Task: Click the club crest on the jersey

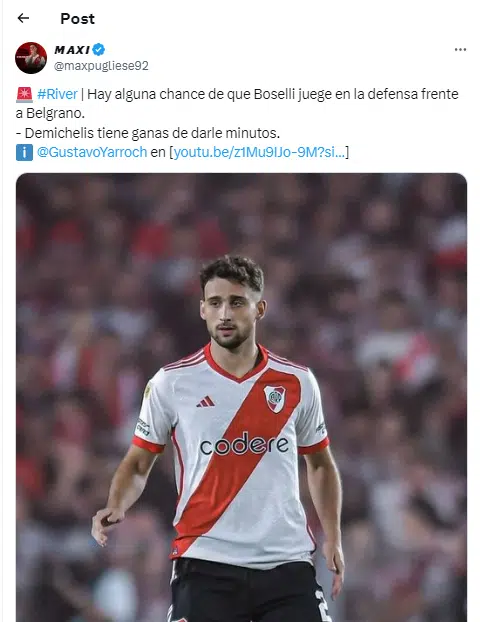Action: pos(275,398)
